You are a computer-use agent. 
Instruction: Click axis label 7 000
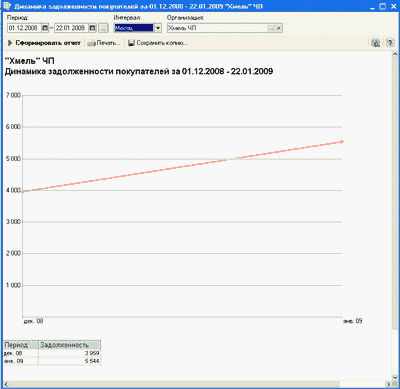tap(13, 95)
